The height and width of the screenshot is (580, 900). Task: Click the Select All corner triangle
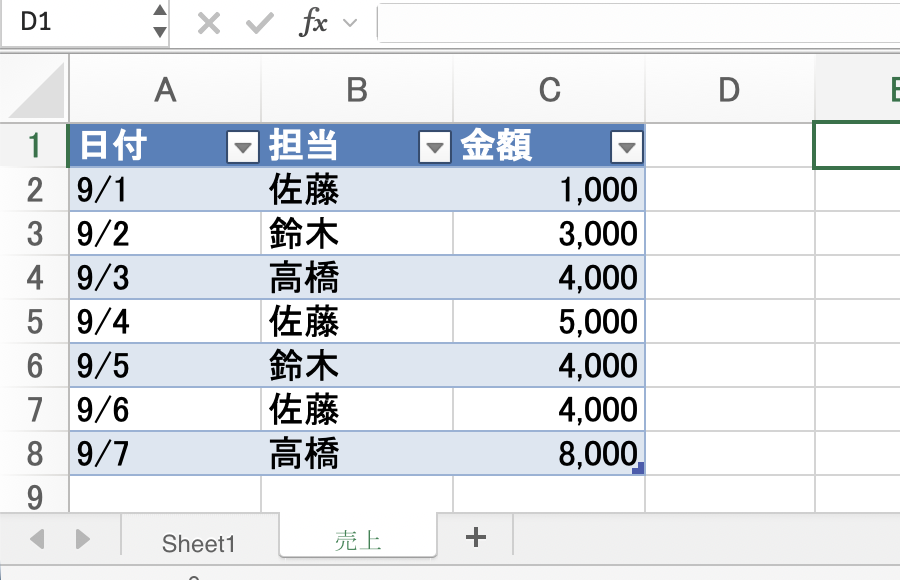pyautogui.click(x=37, y=90)
